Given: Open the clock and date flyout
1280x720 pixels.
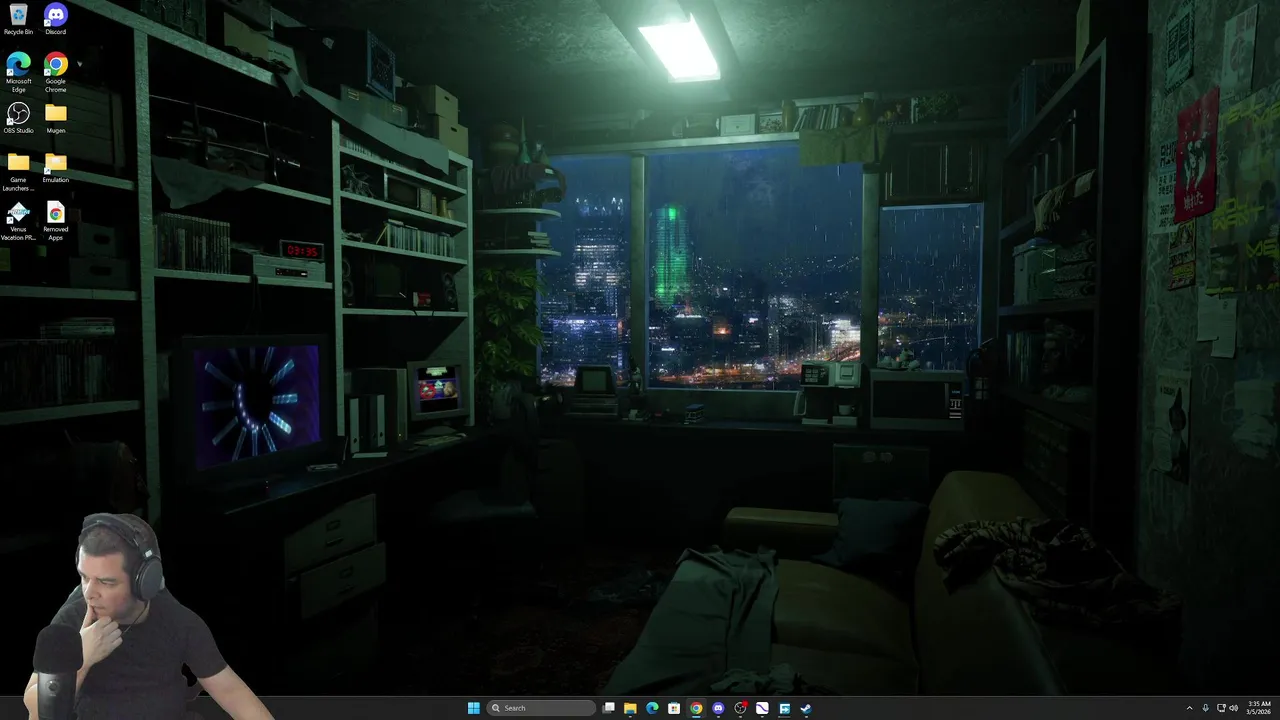Looking at the screenshot, I should point(1259,708).
